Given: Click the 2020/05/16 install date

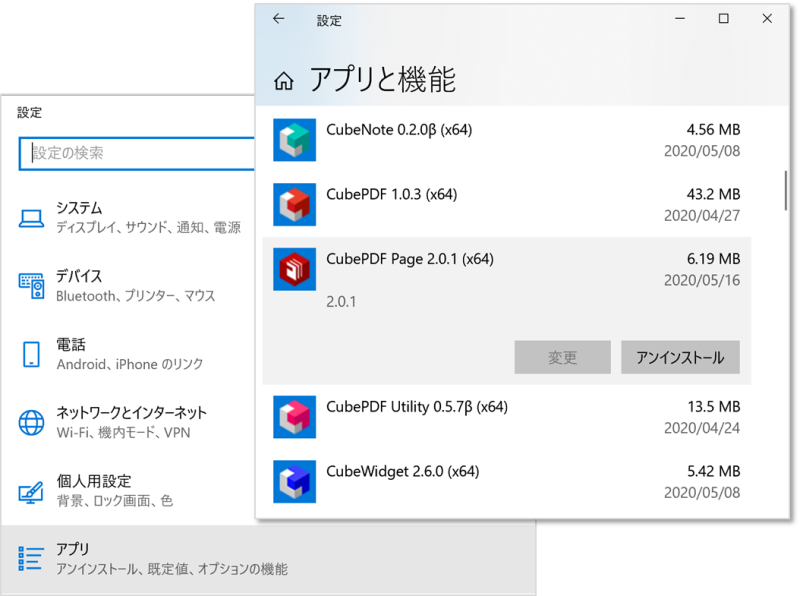Looking at the screenshot, I should pos(702,280).
